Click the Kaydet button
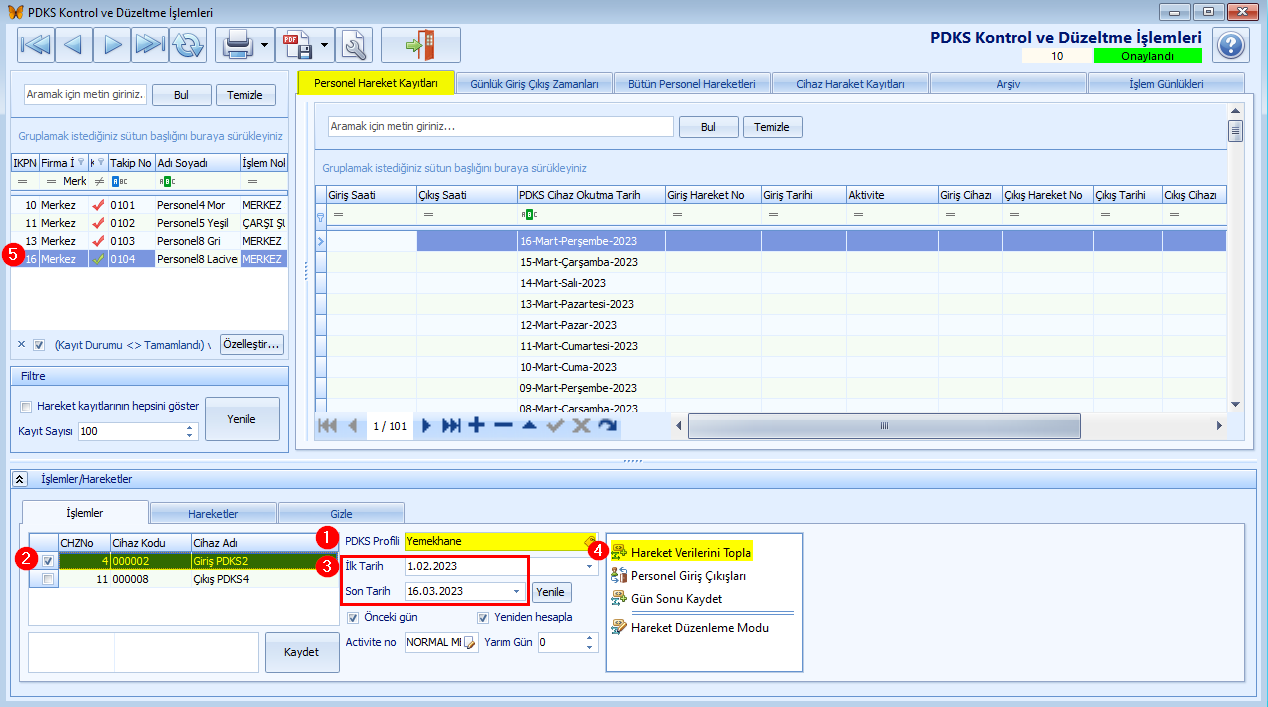The image size is (1268, 707). [x=301, y=652]
